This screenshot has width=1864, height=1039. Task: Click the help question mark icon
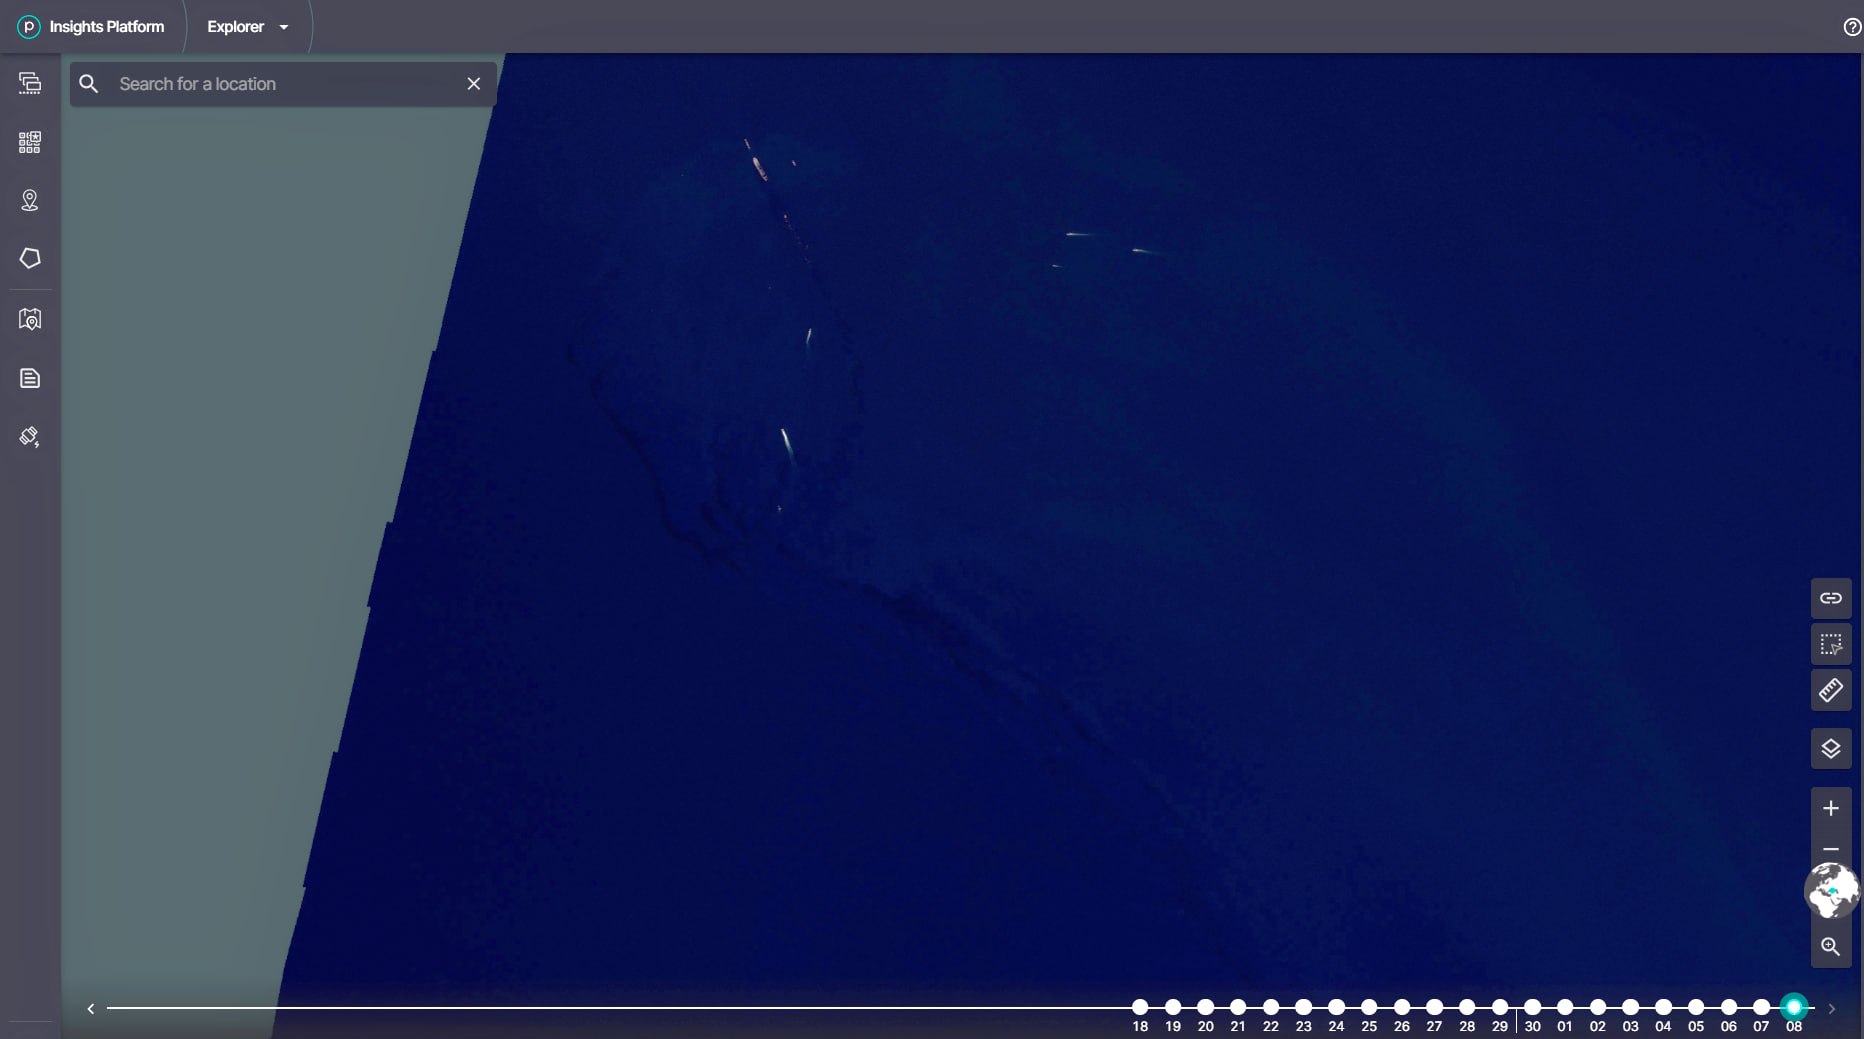tap(1852, 27)
